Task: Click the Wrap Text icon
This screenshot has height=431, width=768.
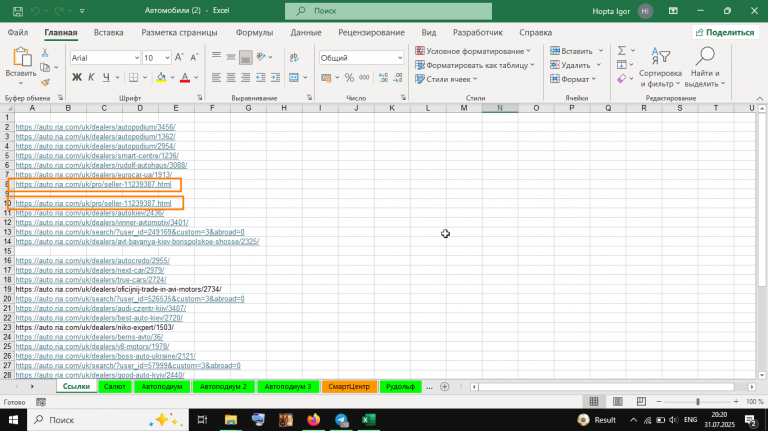Action: click(x=294, y=57)
